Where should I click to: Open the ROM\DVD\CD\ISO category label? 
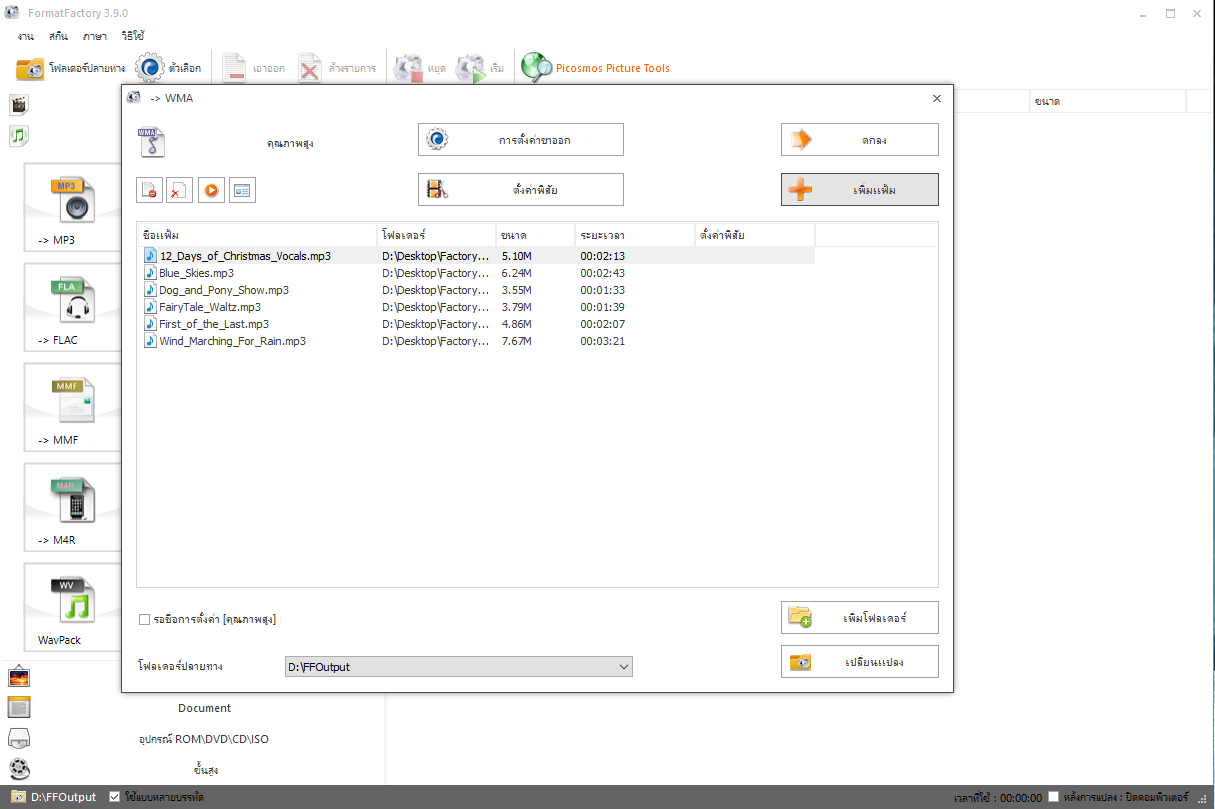[x=204, y=739]
